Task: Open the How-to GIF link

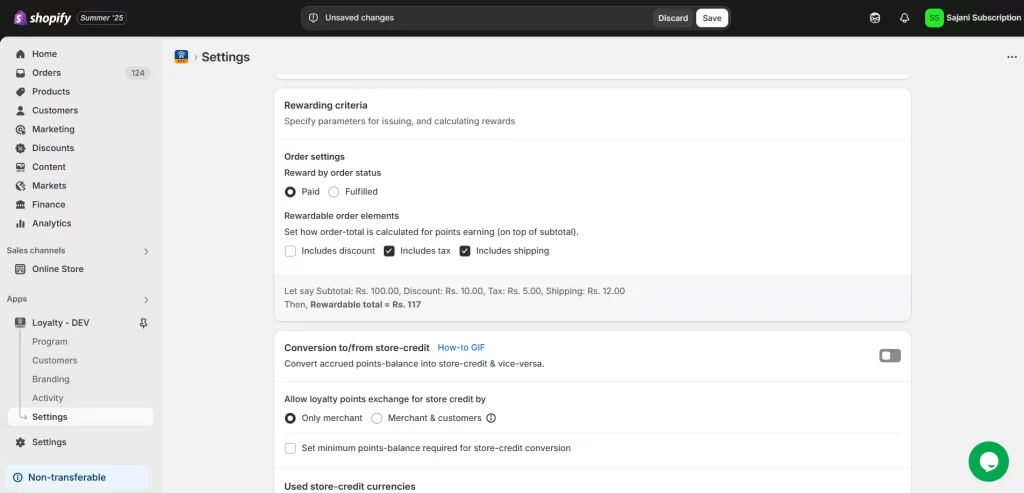Action: click(461, 347)
